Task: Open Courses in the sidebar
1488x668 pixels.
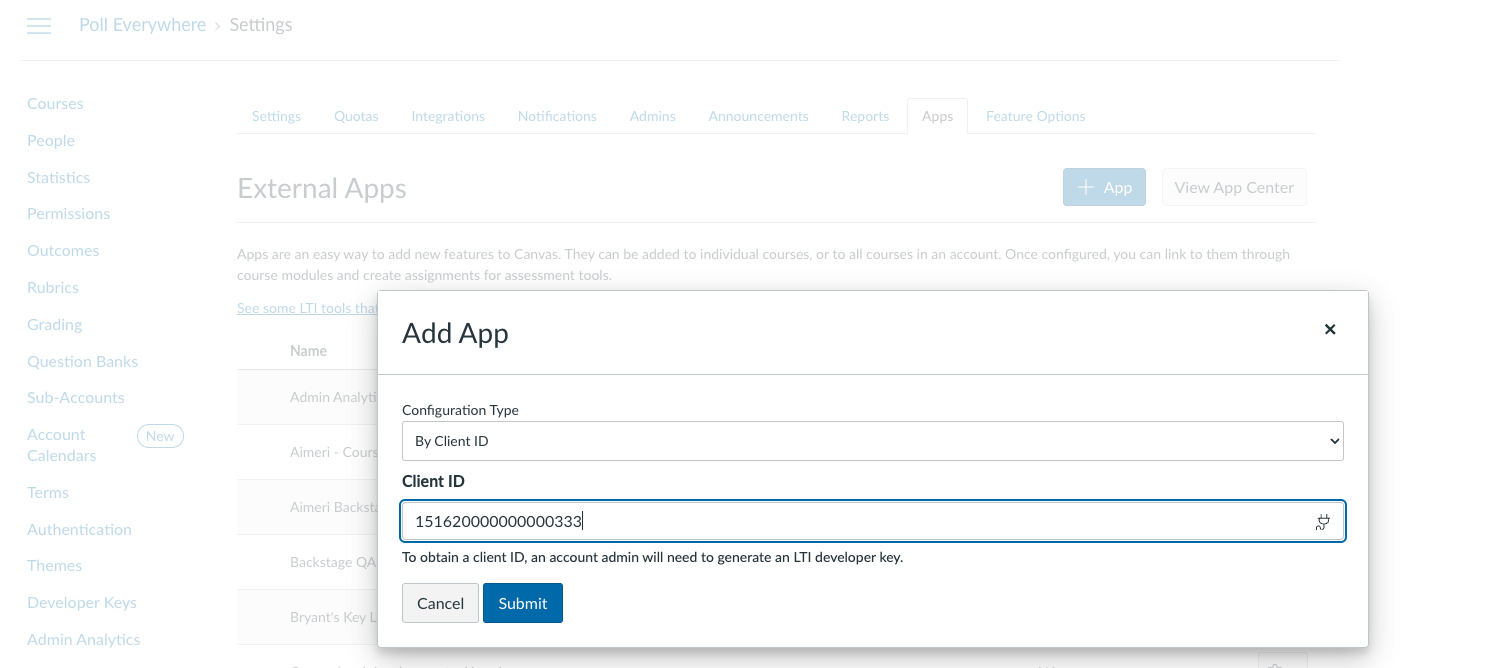Action: point(55,104)
